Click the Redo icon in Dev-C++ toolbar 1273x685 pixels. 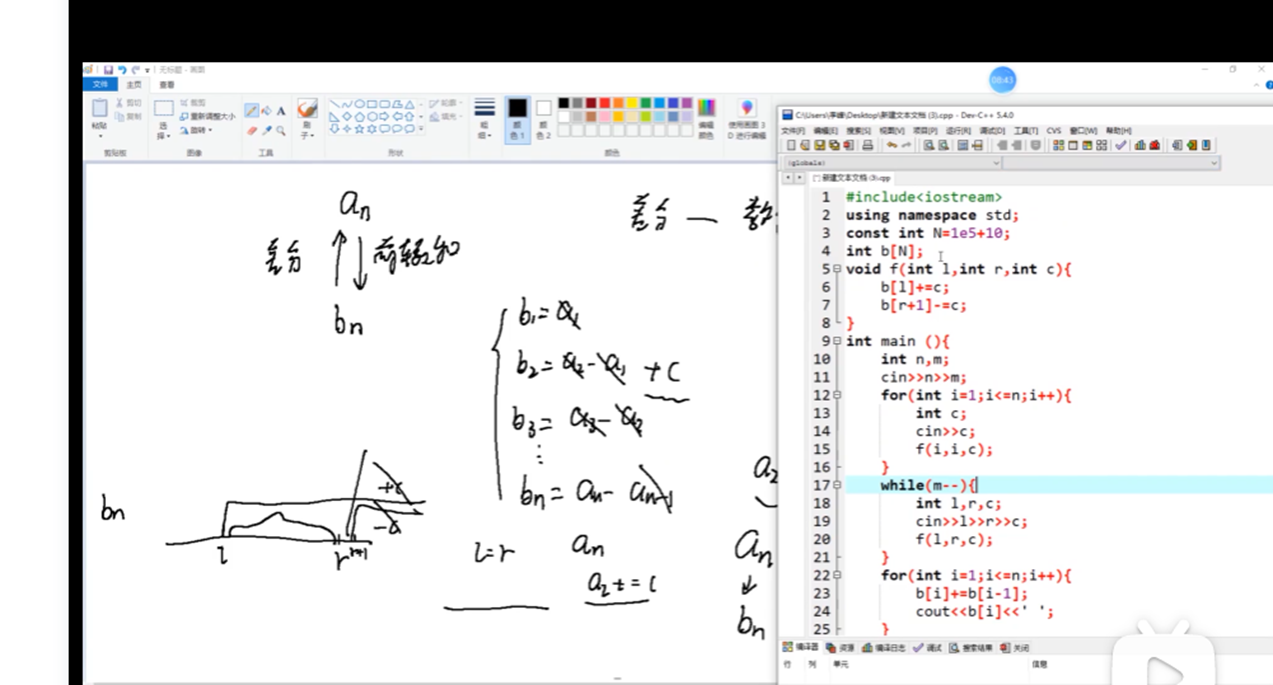tap(906, 146)
